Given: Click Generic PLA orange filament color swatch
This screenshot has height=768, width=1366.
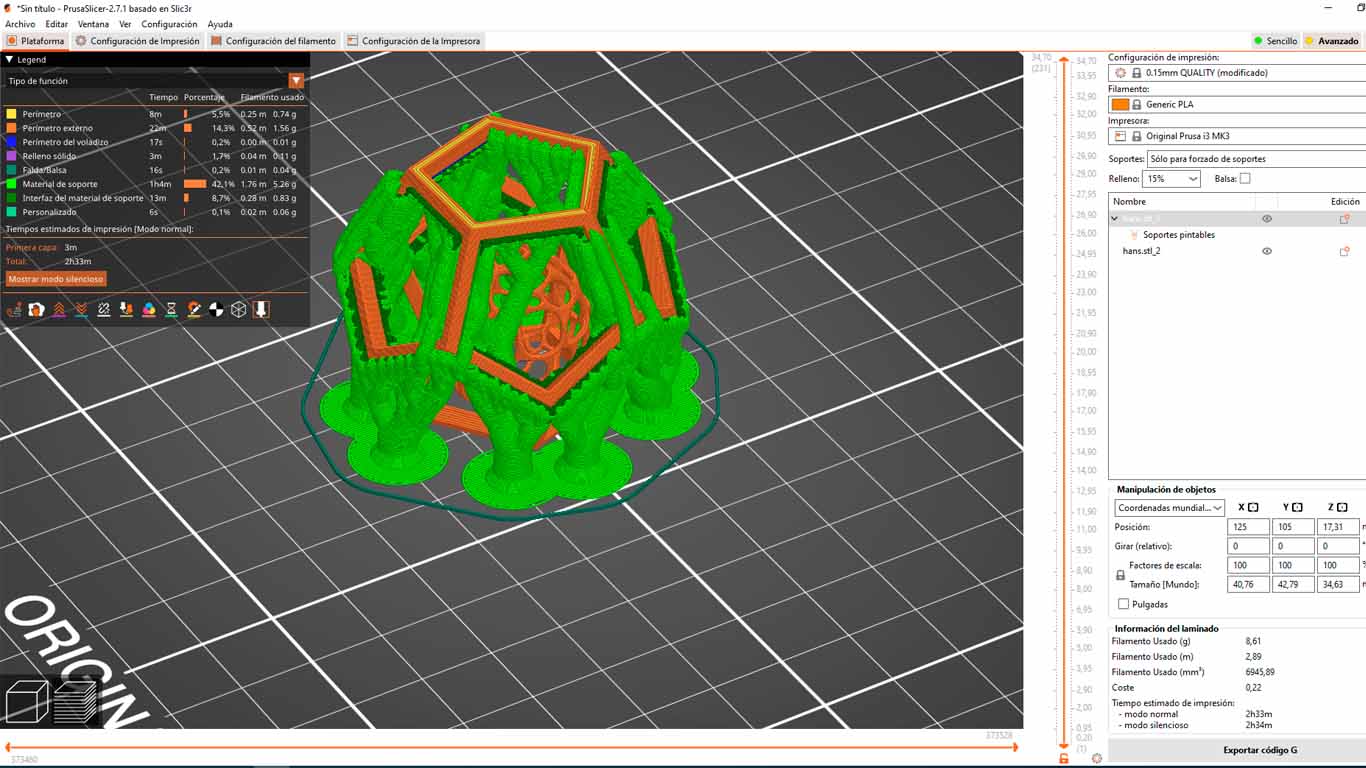Looking at the screenshot, I should 1120,104.
